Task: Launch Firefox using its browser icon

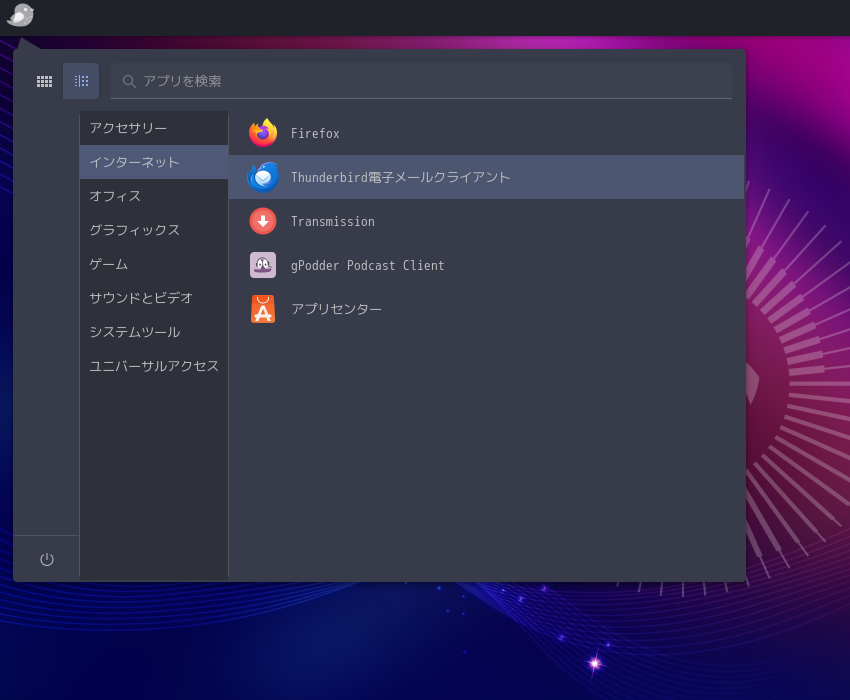Action: (263, 133)
